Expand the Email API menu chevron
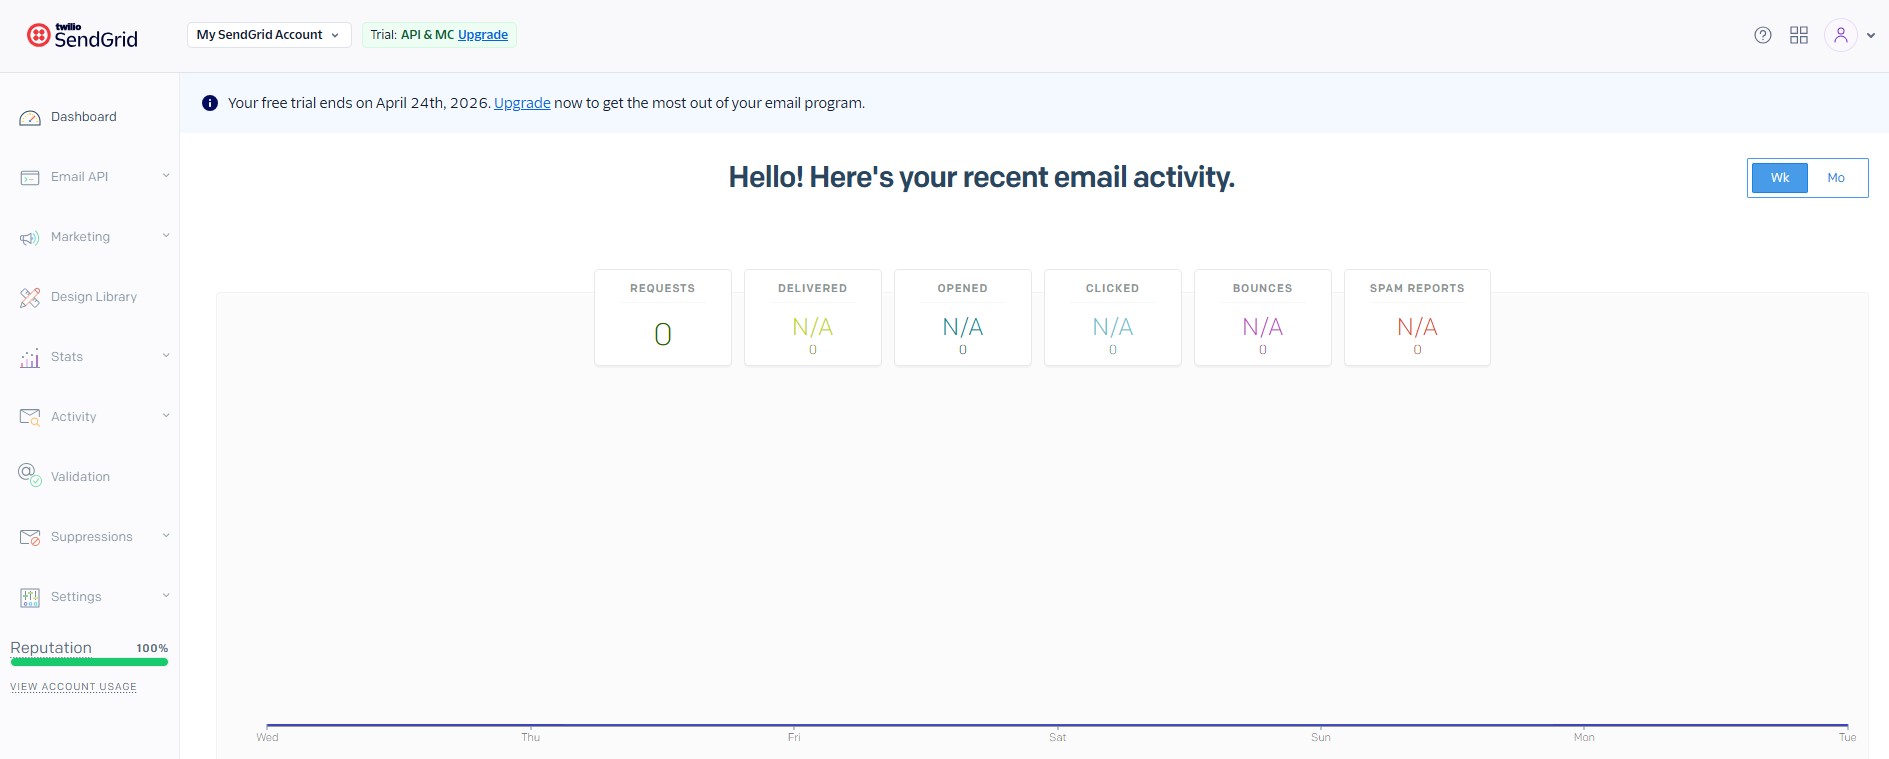 click(166, 176)
